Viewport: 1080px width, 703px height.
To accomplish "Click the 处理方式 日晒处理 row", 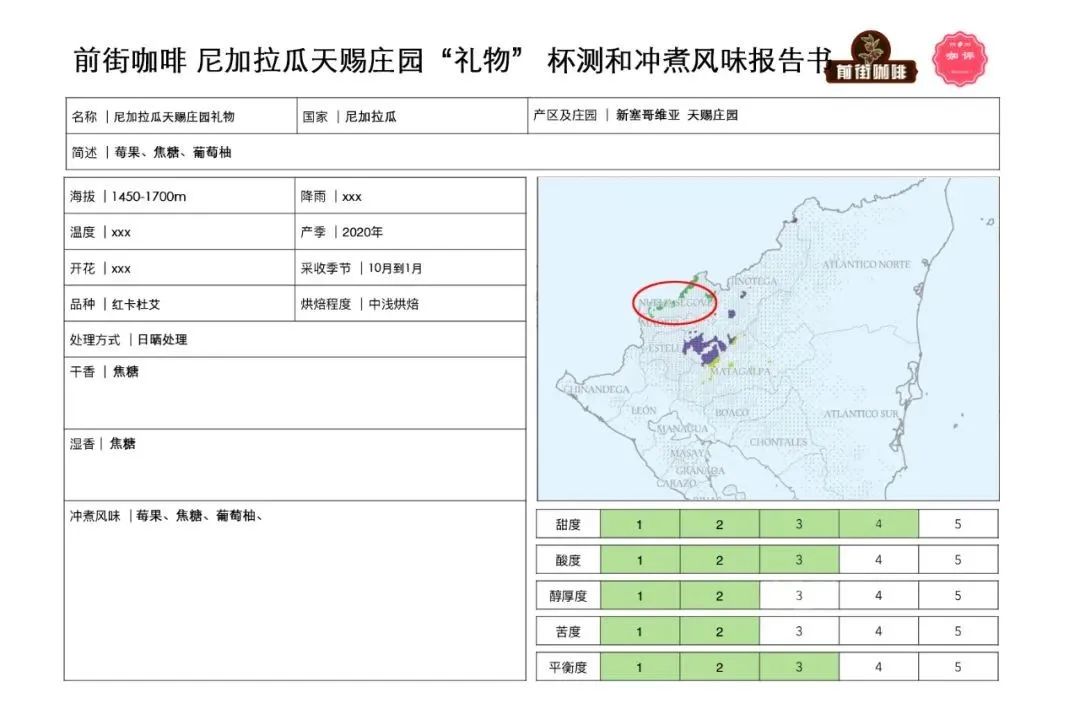I will pos(295,339).
